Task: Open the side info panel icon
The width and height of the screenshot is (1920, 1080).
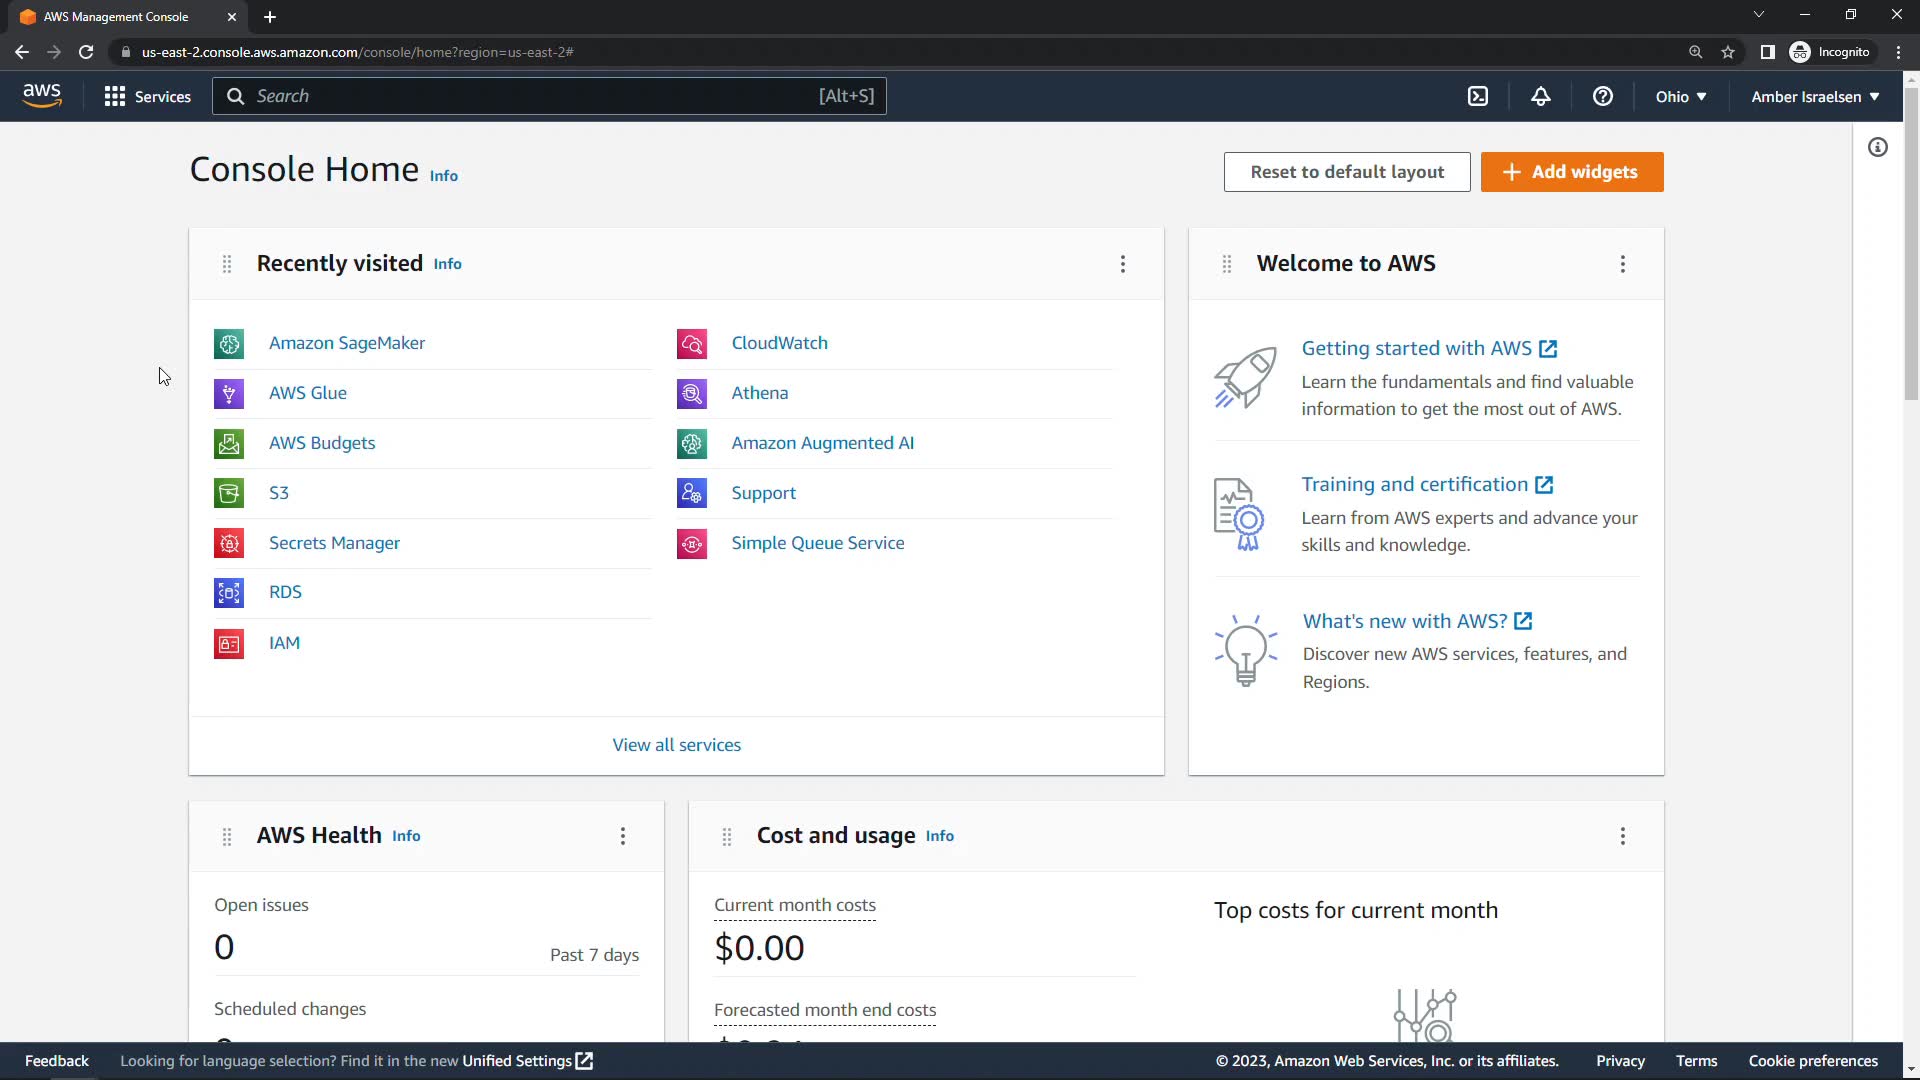Action: click(1878, 148)
